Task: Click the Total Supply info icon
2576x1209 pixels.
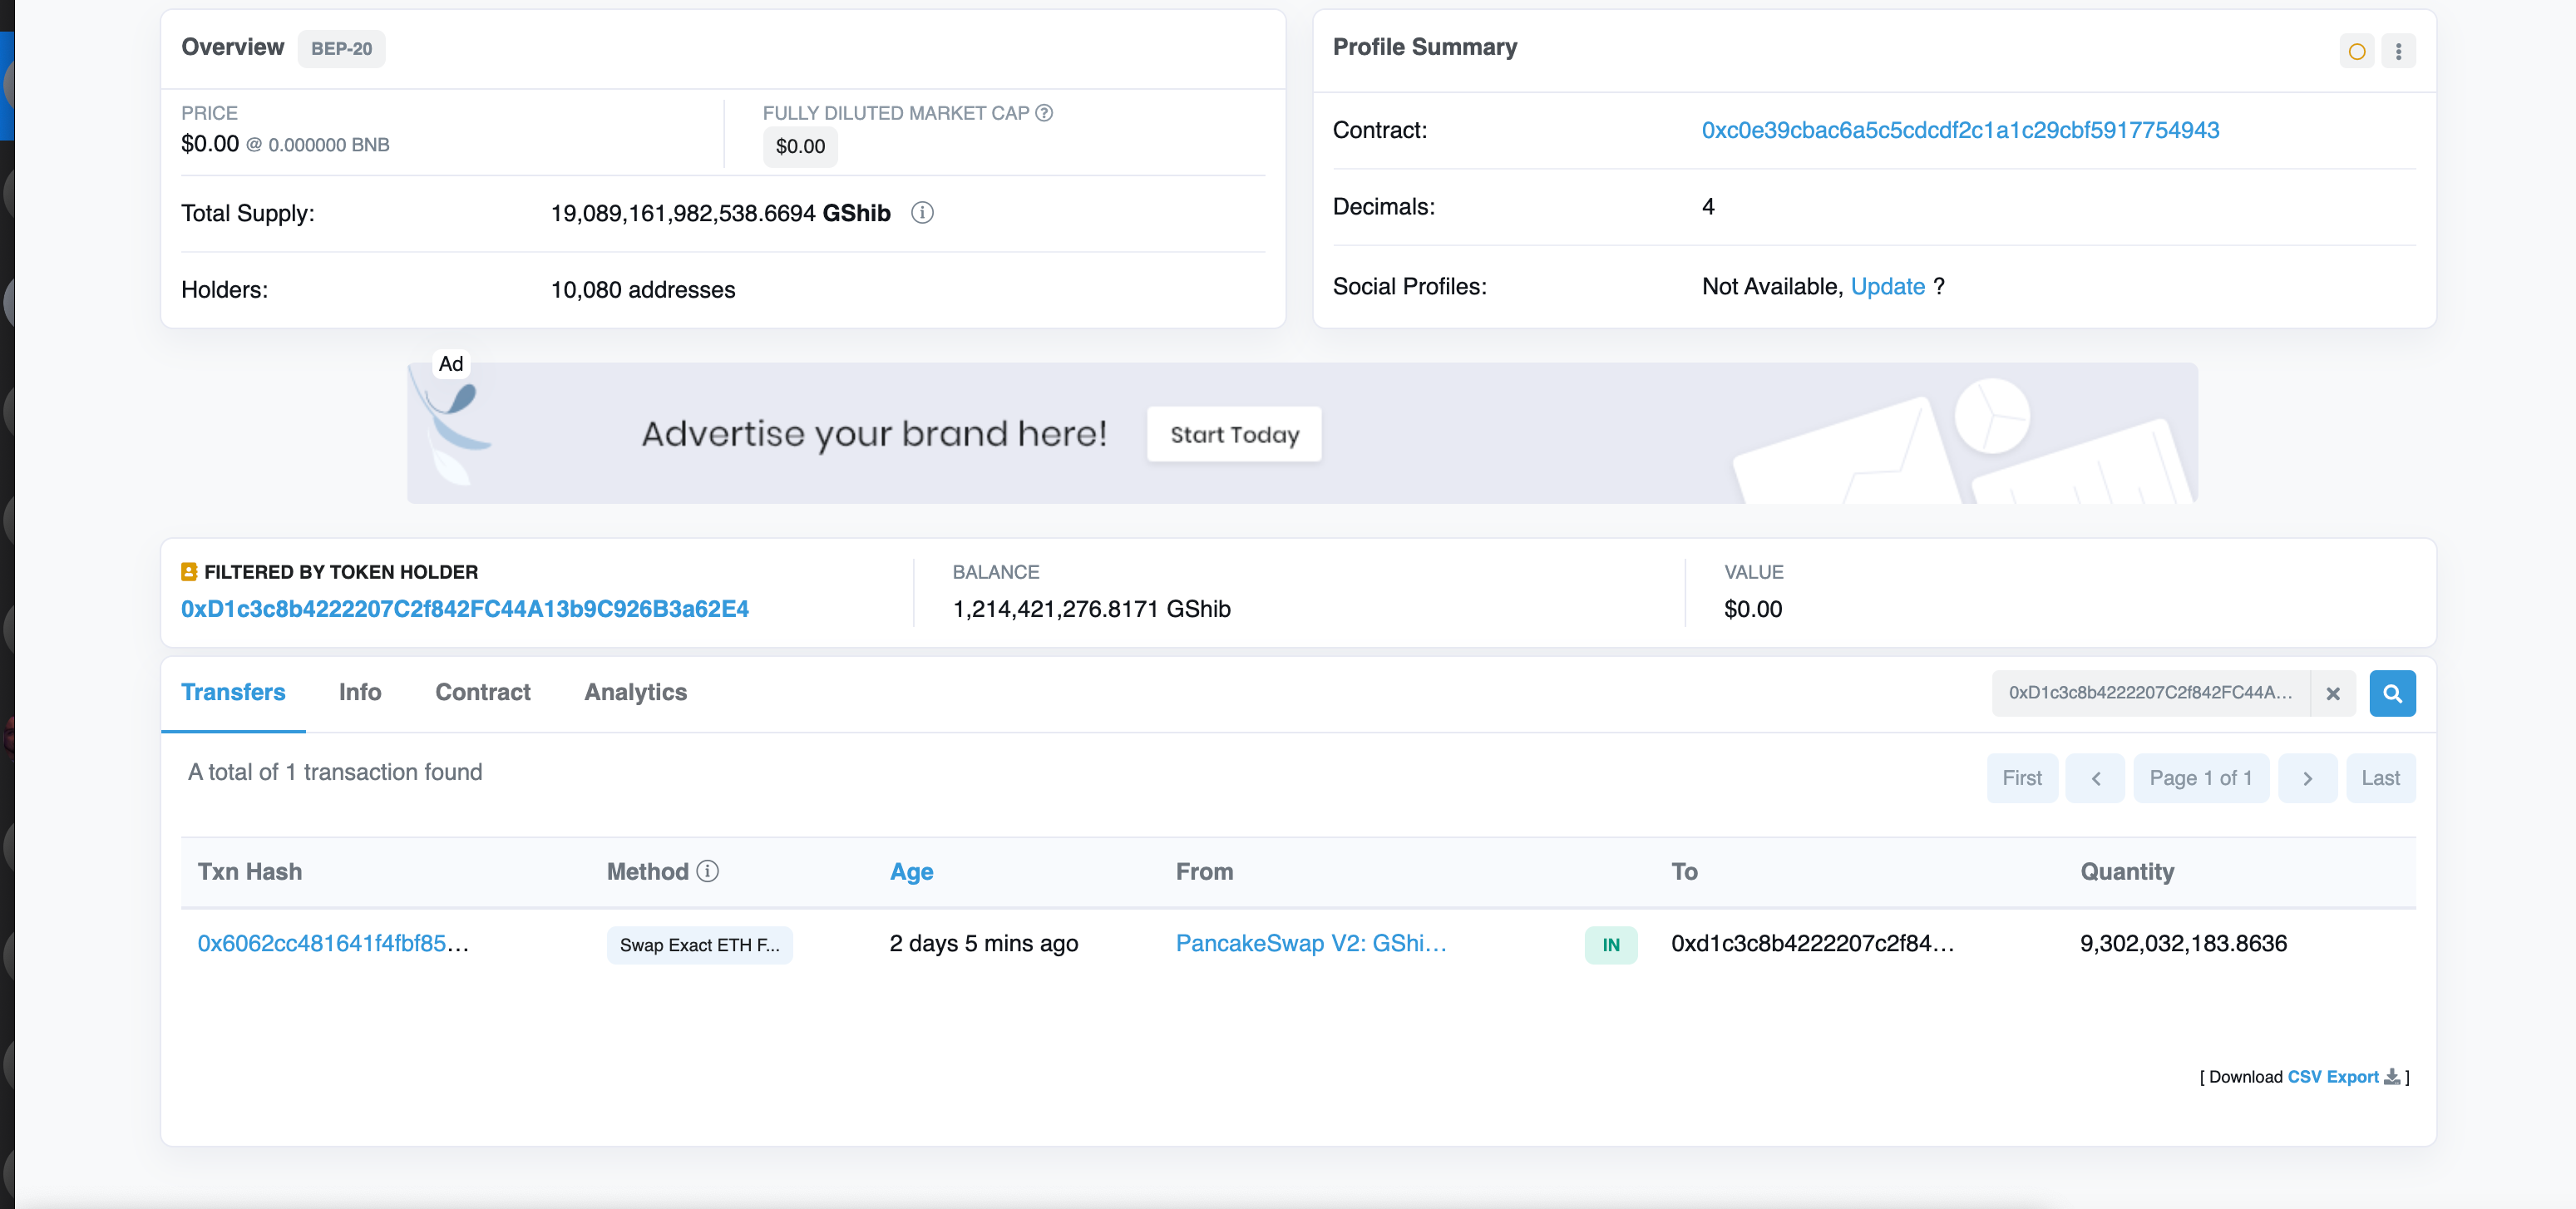Action: [x=922, y=213]
